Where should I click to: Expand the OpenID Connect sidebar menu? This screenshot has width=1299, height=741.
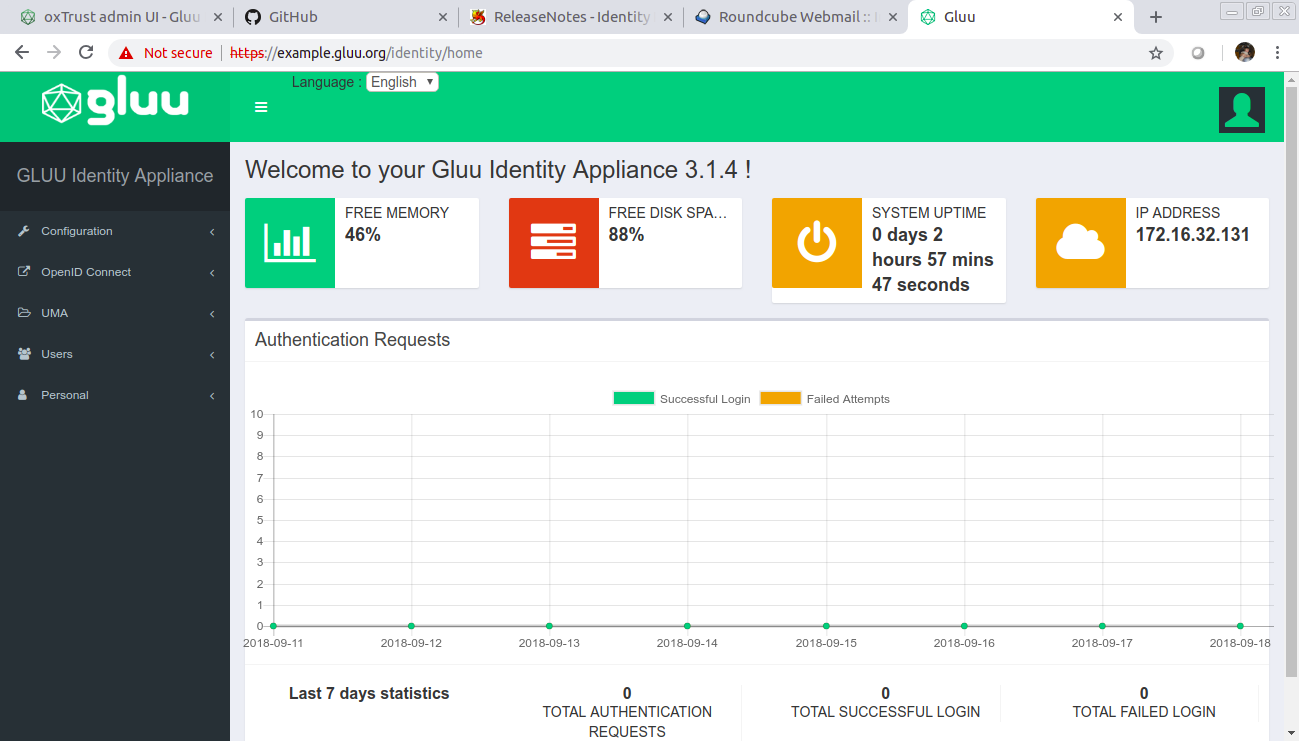click(x=86, y=272)
